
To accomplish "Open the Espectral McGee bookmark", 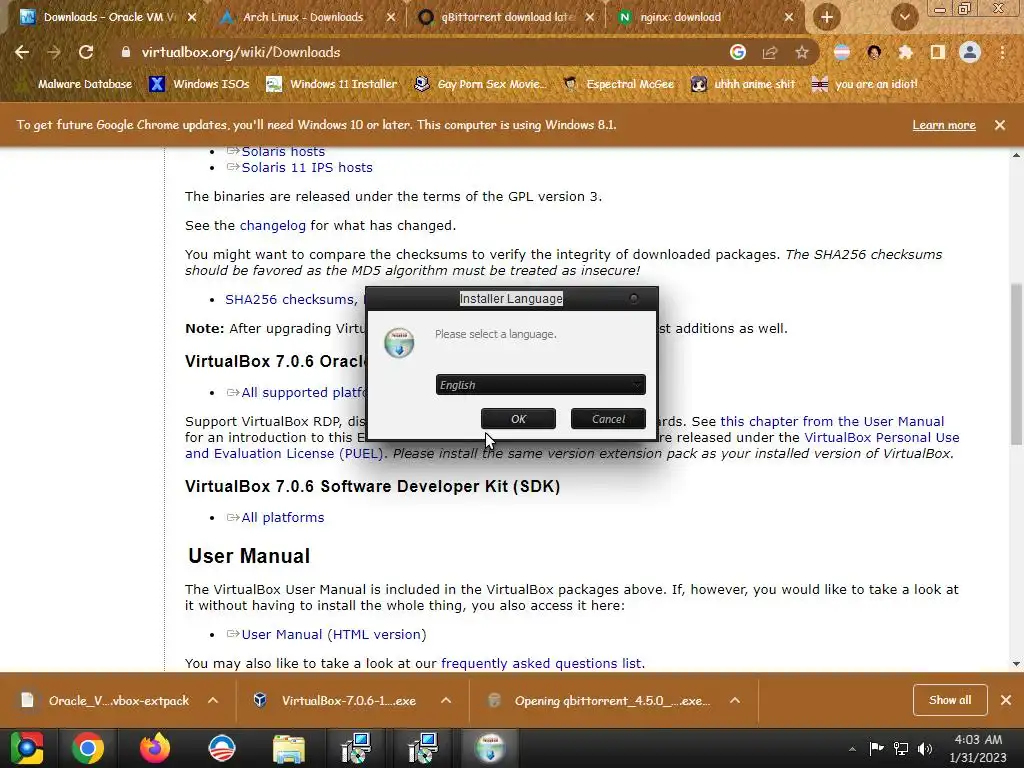I will pos(618,84).
